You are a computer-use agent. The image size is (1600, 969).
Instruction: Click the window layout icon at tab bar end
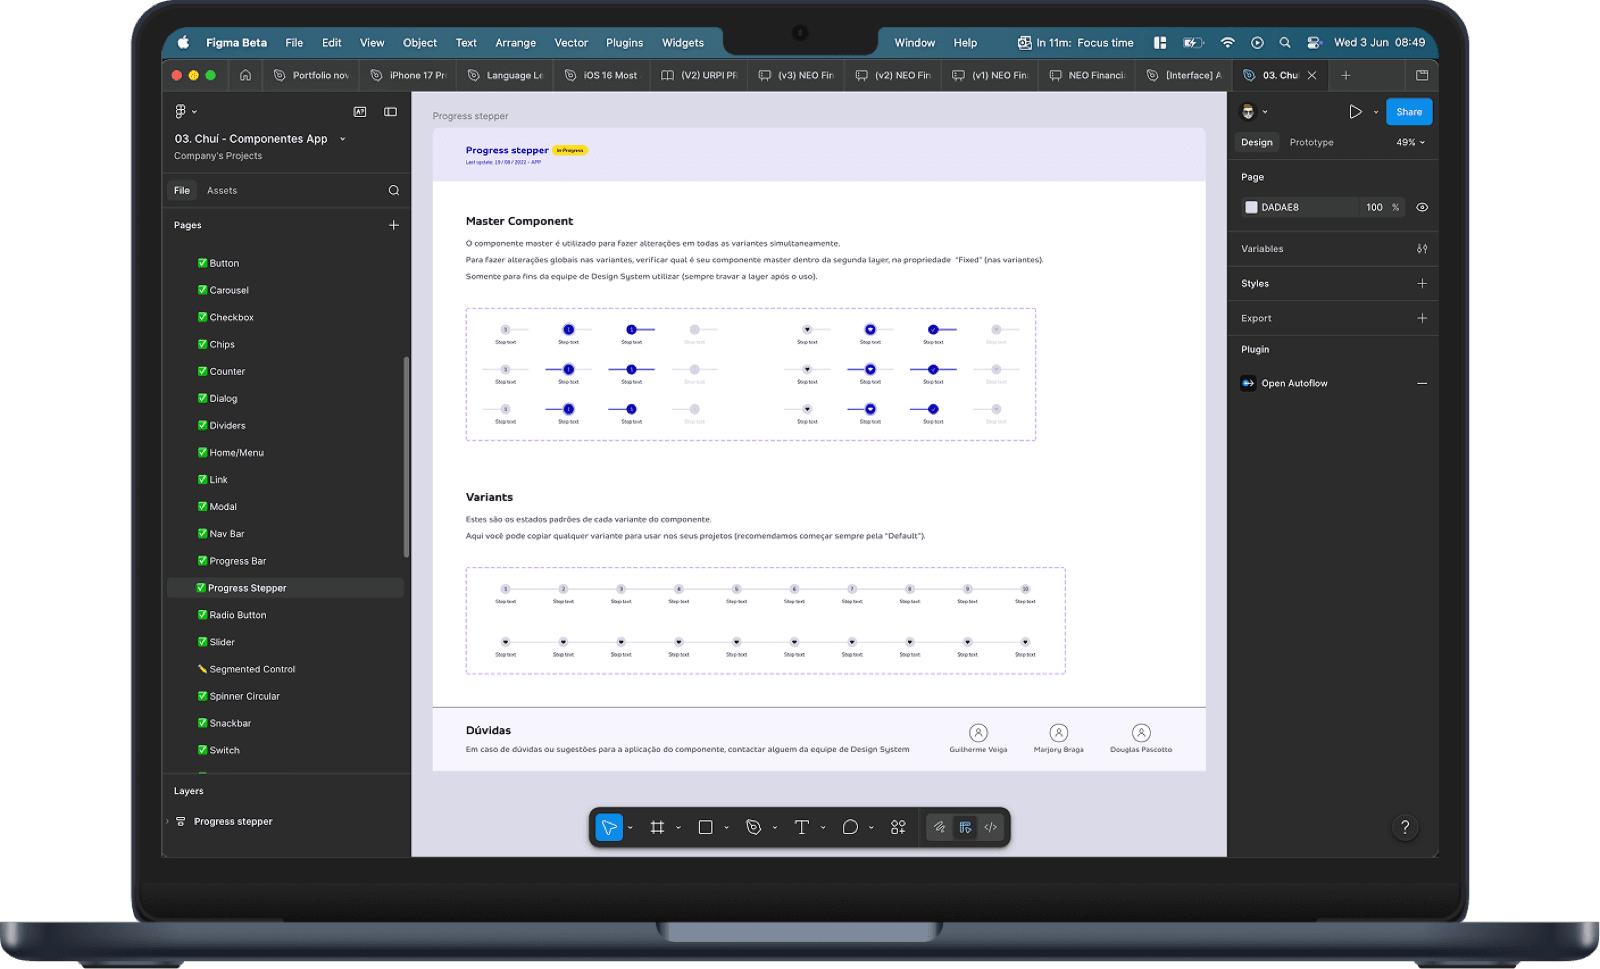[x=1422, y=75]
